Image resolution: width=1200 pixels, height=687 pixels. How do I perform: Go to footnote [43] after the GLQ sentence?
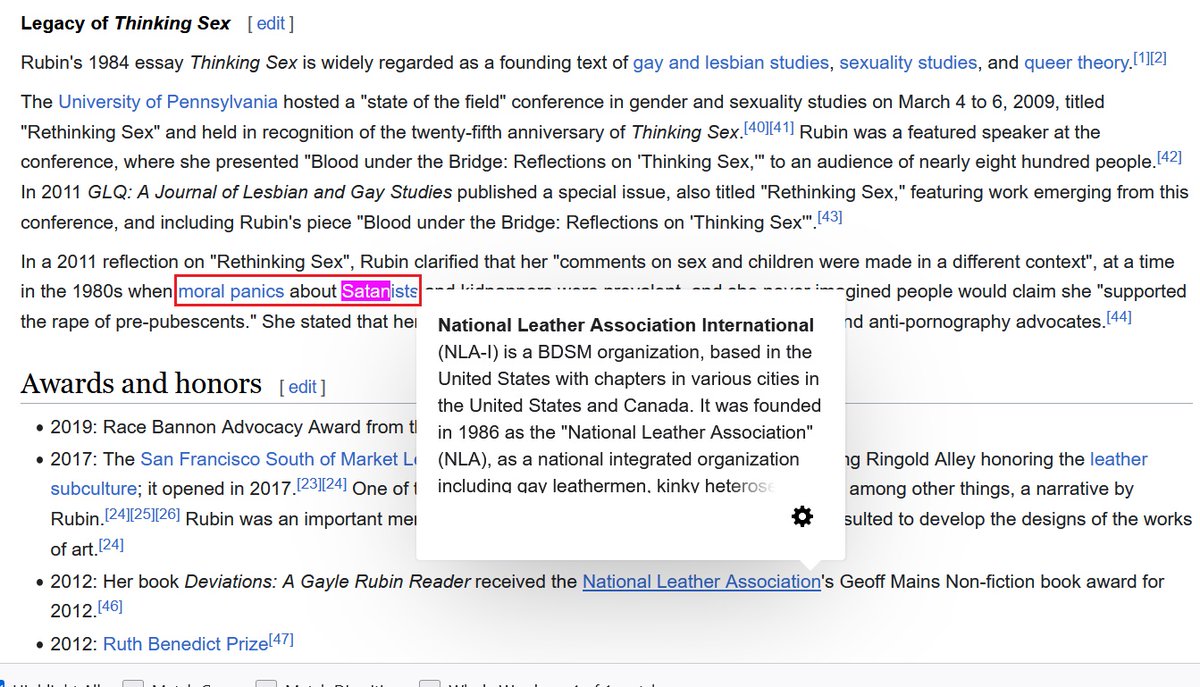(830, 216)
